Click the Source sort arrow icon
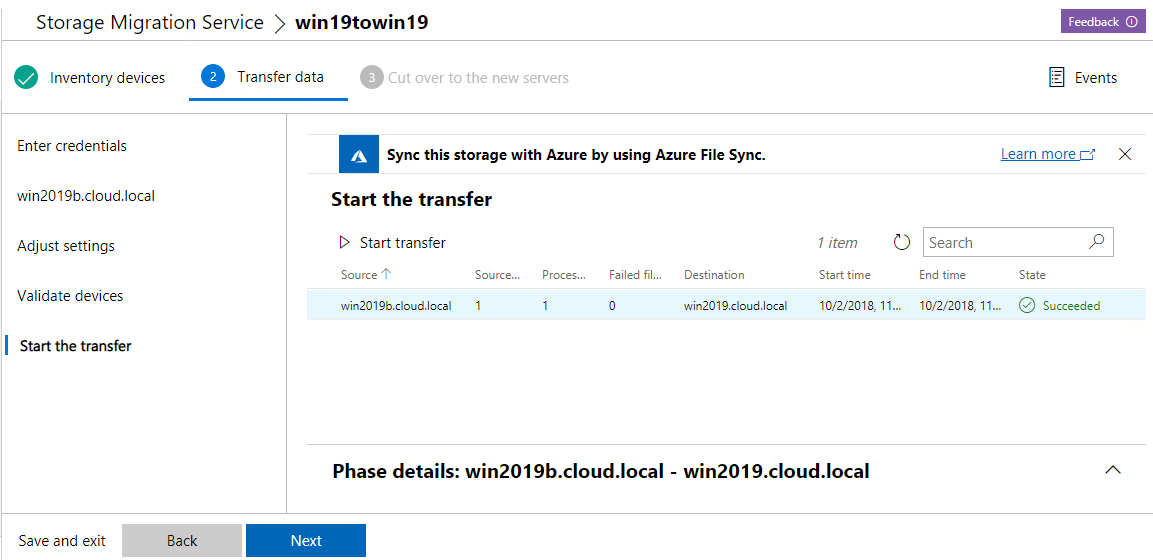 coord(386,274)
